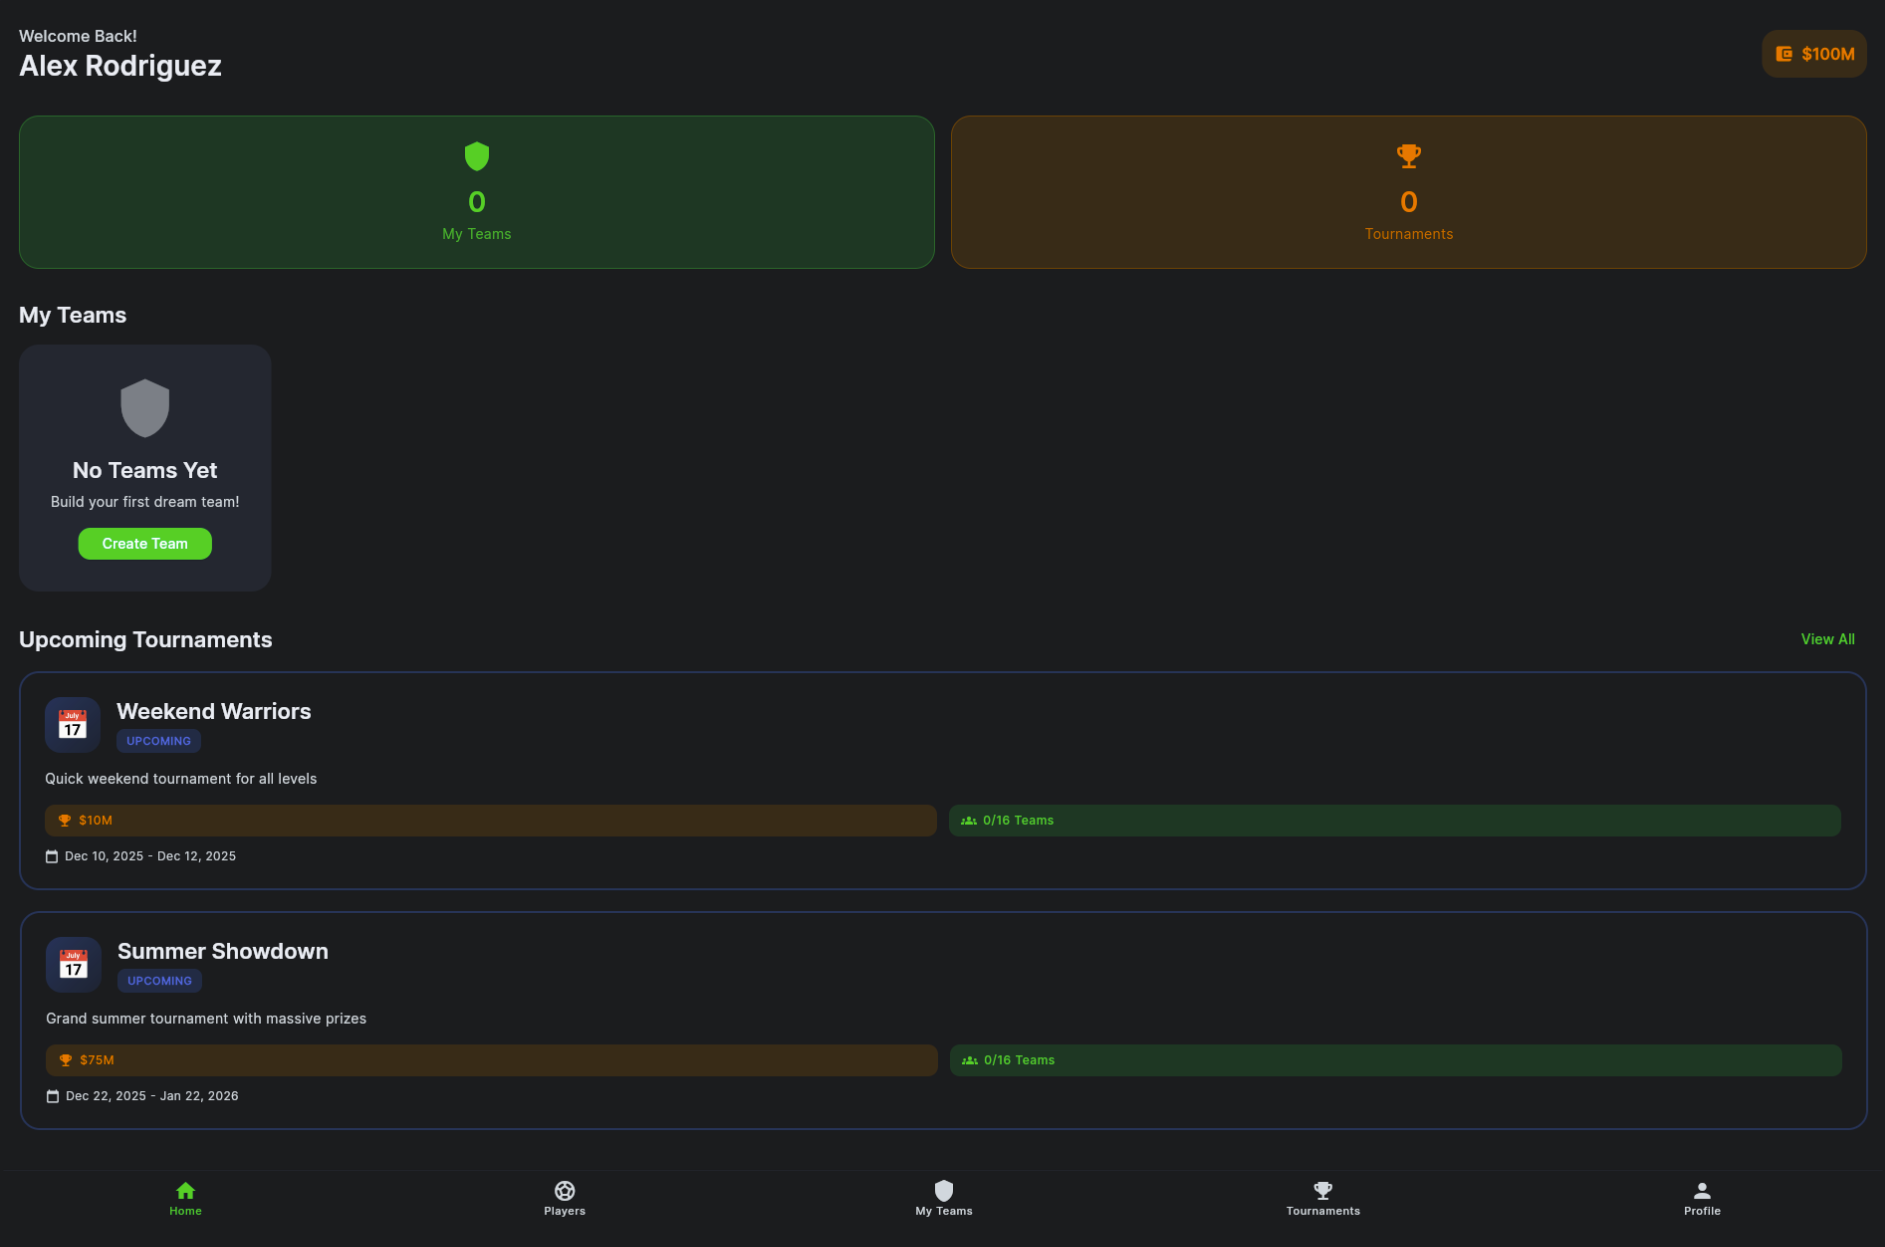Open Profile via person icon
Screen dimensions: 1885x1247
tap(1701, 1190)
